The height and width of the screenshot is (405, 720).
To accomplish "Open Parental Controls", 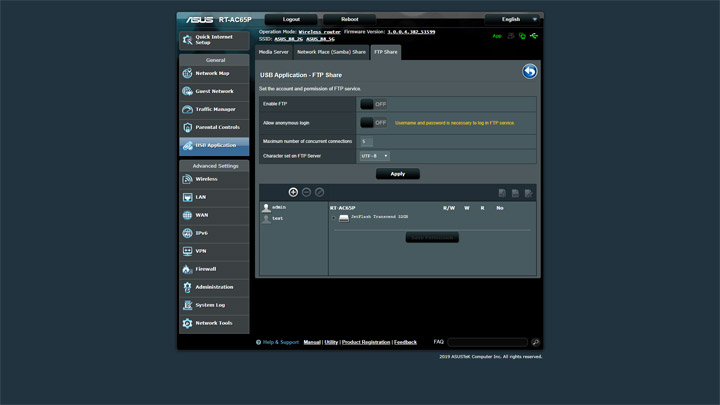I will (214, 127).
